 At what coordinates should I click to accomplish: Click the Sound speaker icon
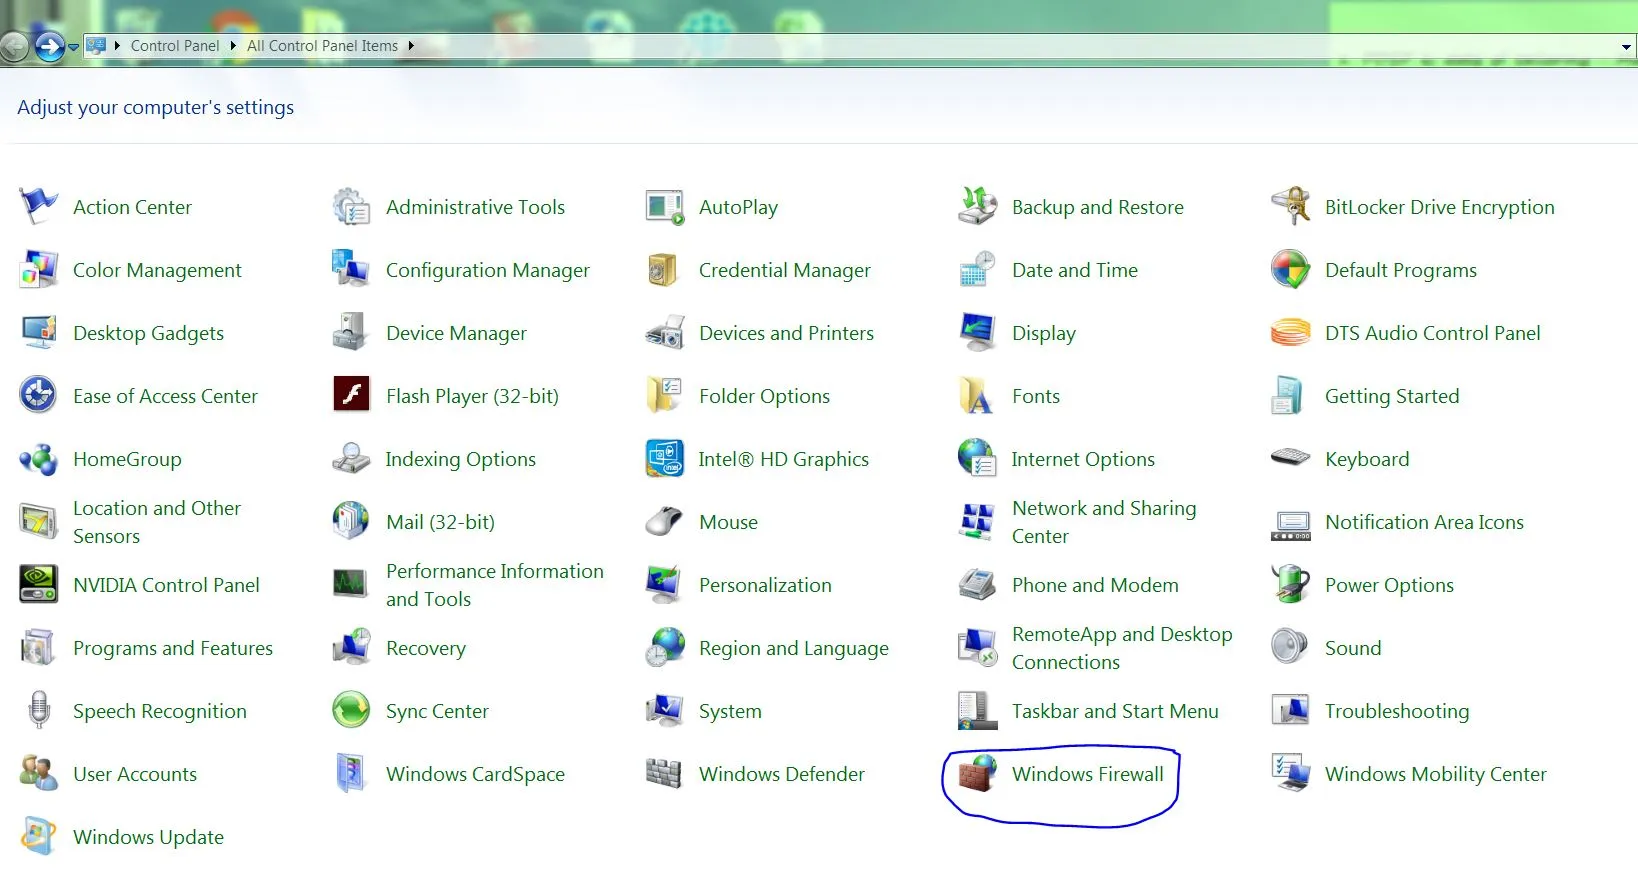point(1289,647)
